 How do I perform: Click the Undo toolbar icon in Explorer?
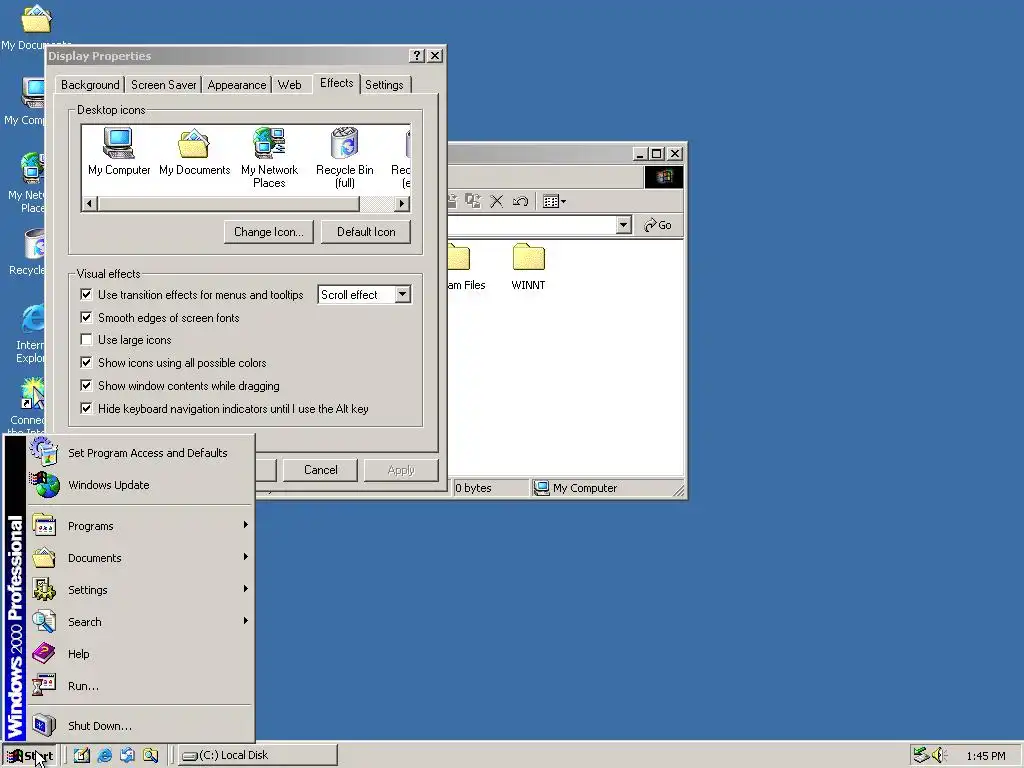point(520,201)
